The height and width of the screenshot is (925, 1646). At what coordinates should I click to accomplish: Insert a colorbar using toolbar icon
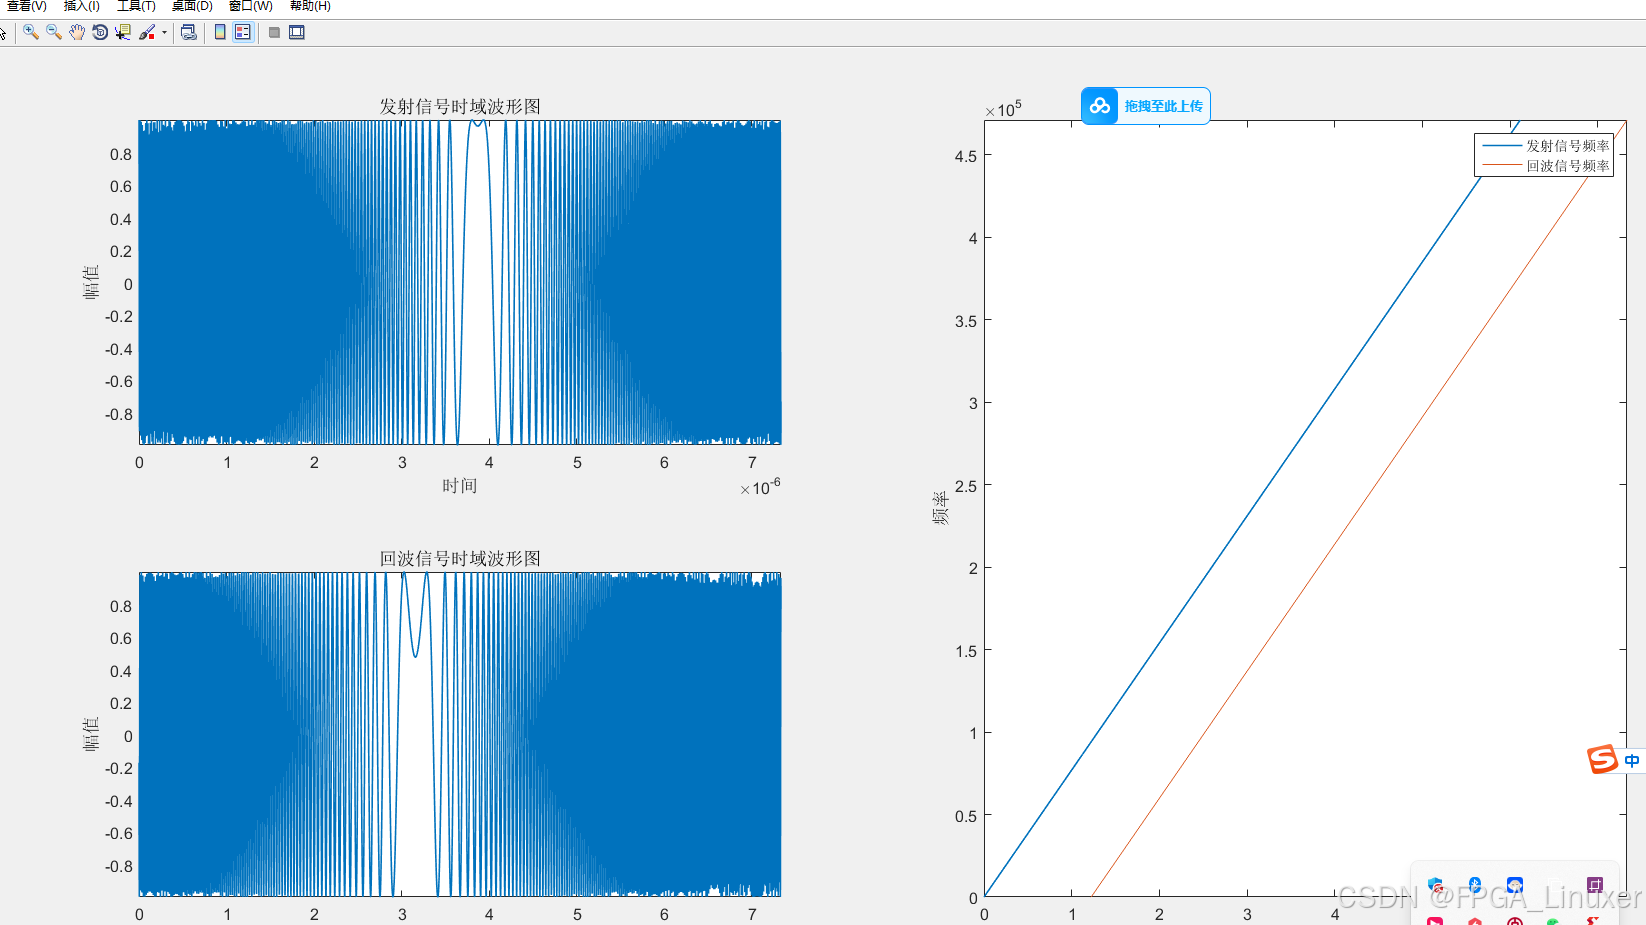point(220,32)
